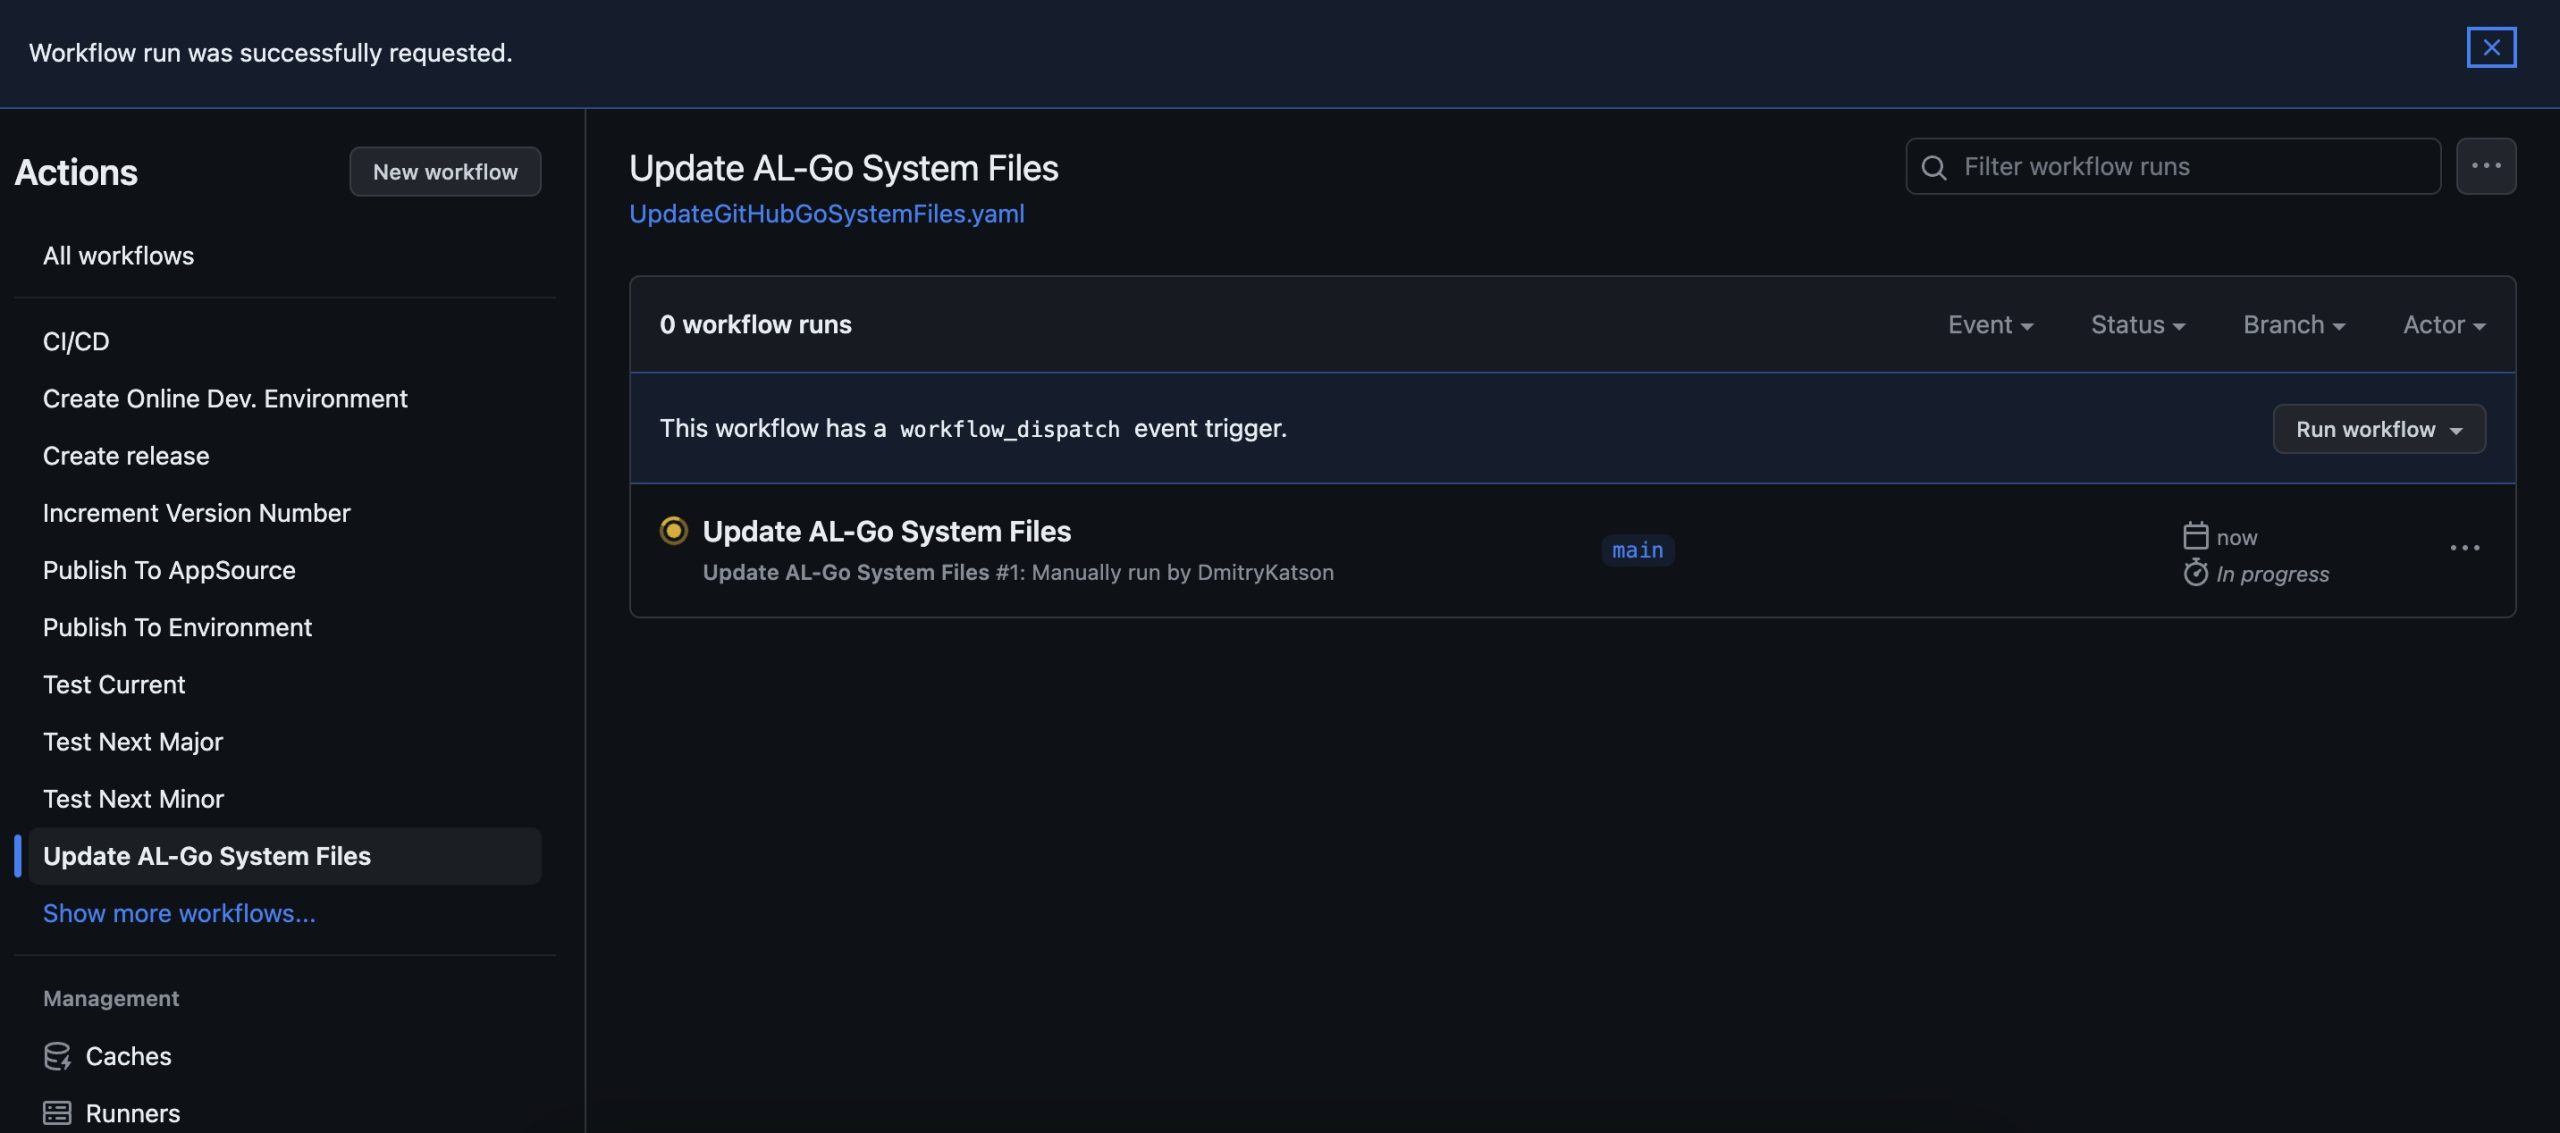Expand the Status filter dropdown

[x=2137, y=325]
